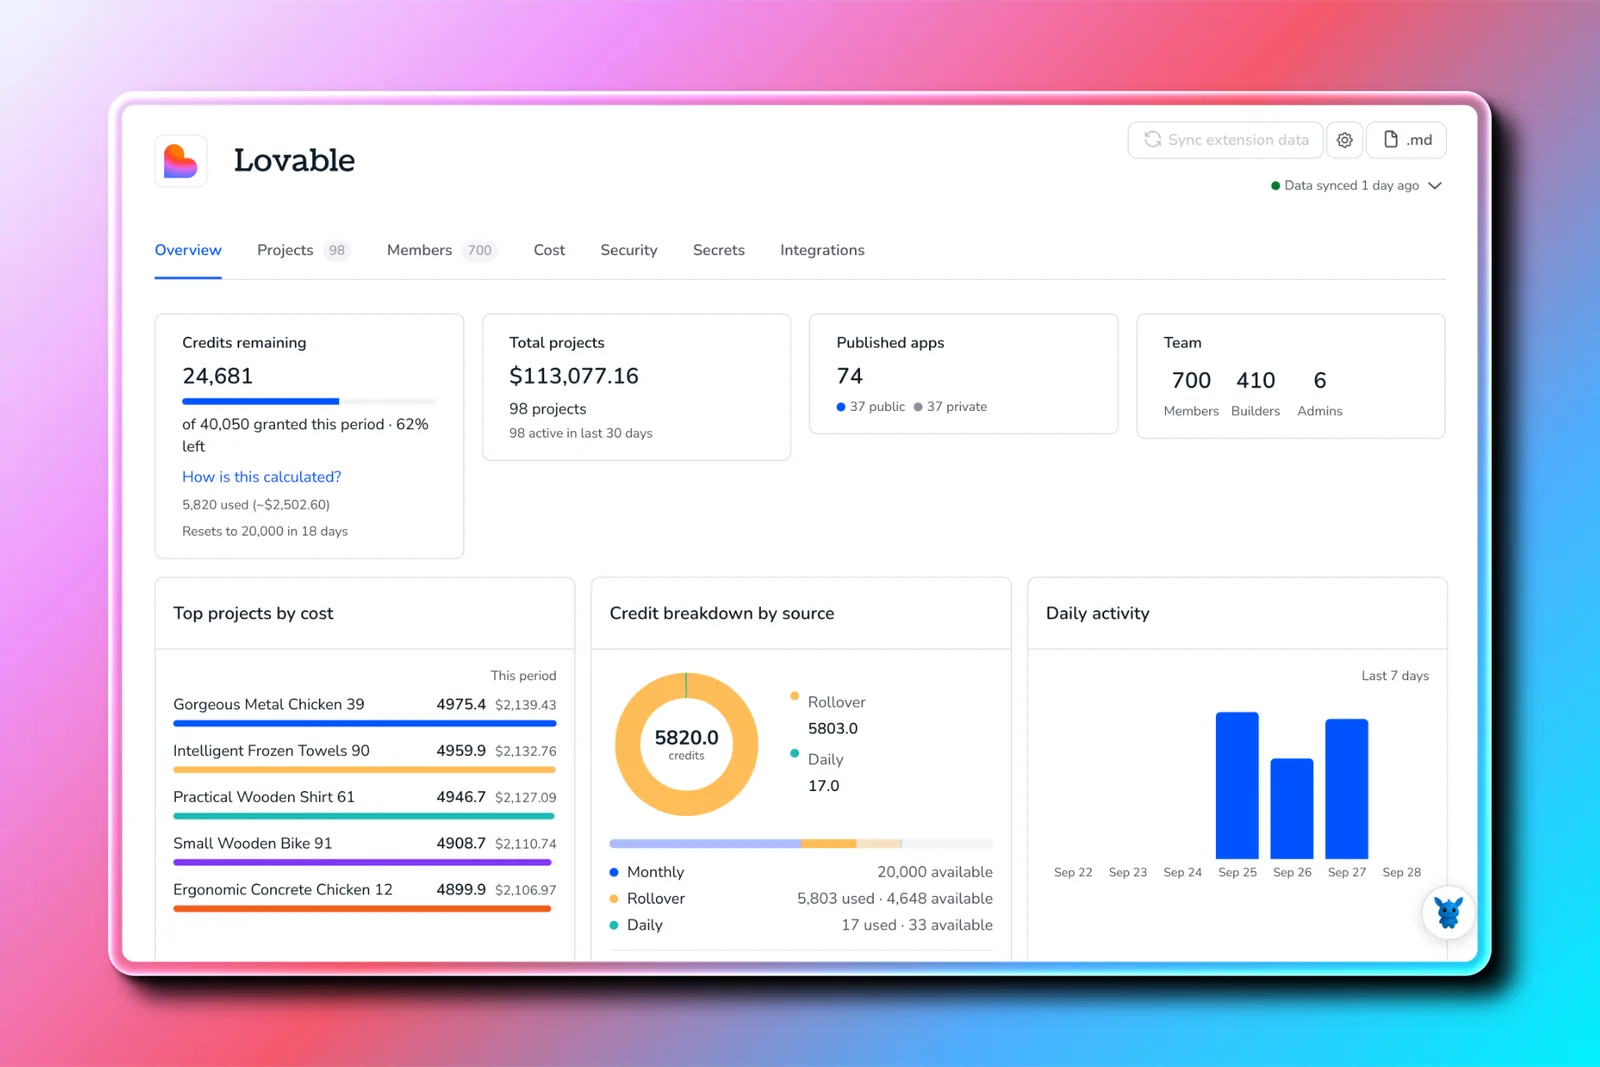Viewport: 1600px width, 1067px height.
Task: Click the credits remaining progress bar
Action: pos(309,401)
